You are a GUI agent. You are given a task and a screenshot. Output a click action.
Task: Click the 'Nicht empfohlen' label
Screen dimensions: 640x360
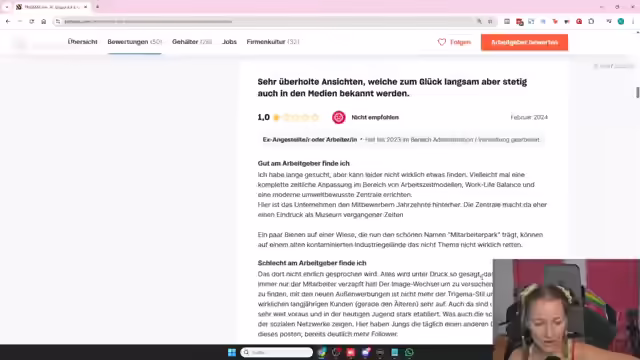point(375,117)
